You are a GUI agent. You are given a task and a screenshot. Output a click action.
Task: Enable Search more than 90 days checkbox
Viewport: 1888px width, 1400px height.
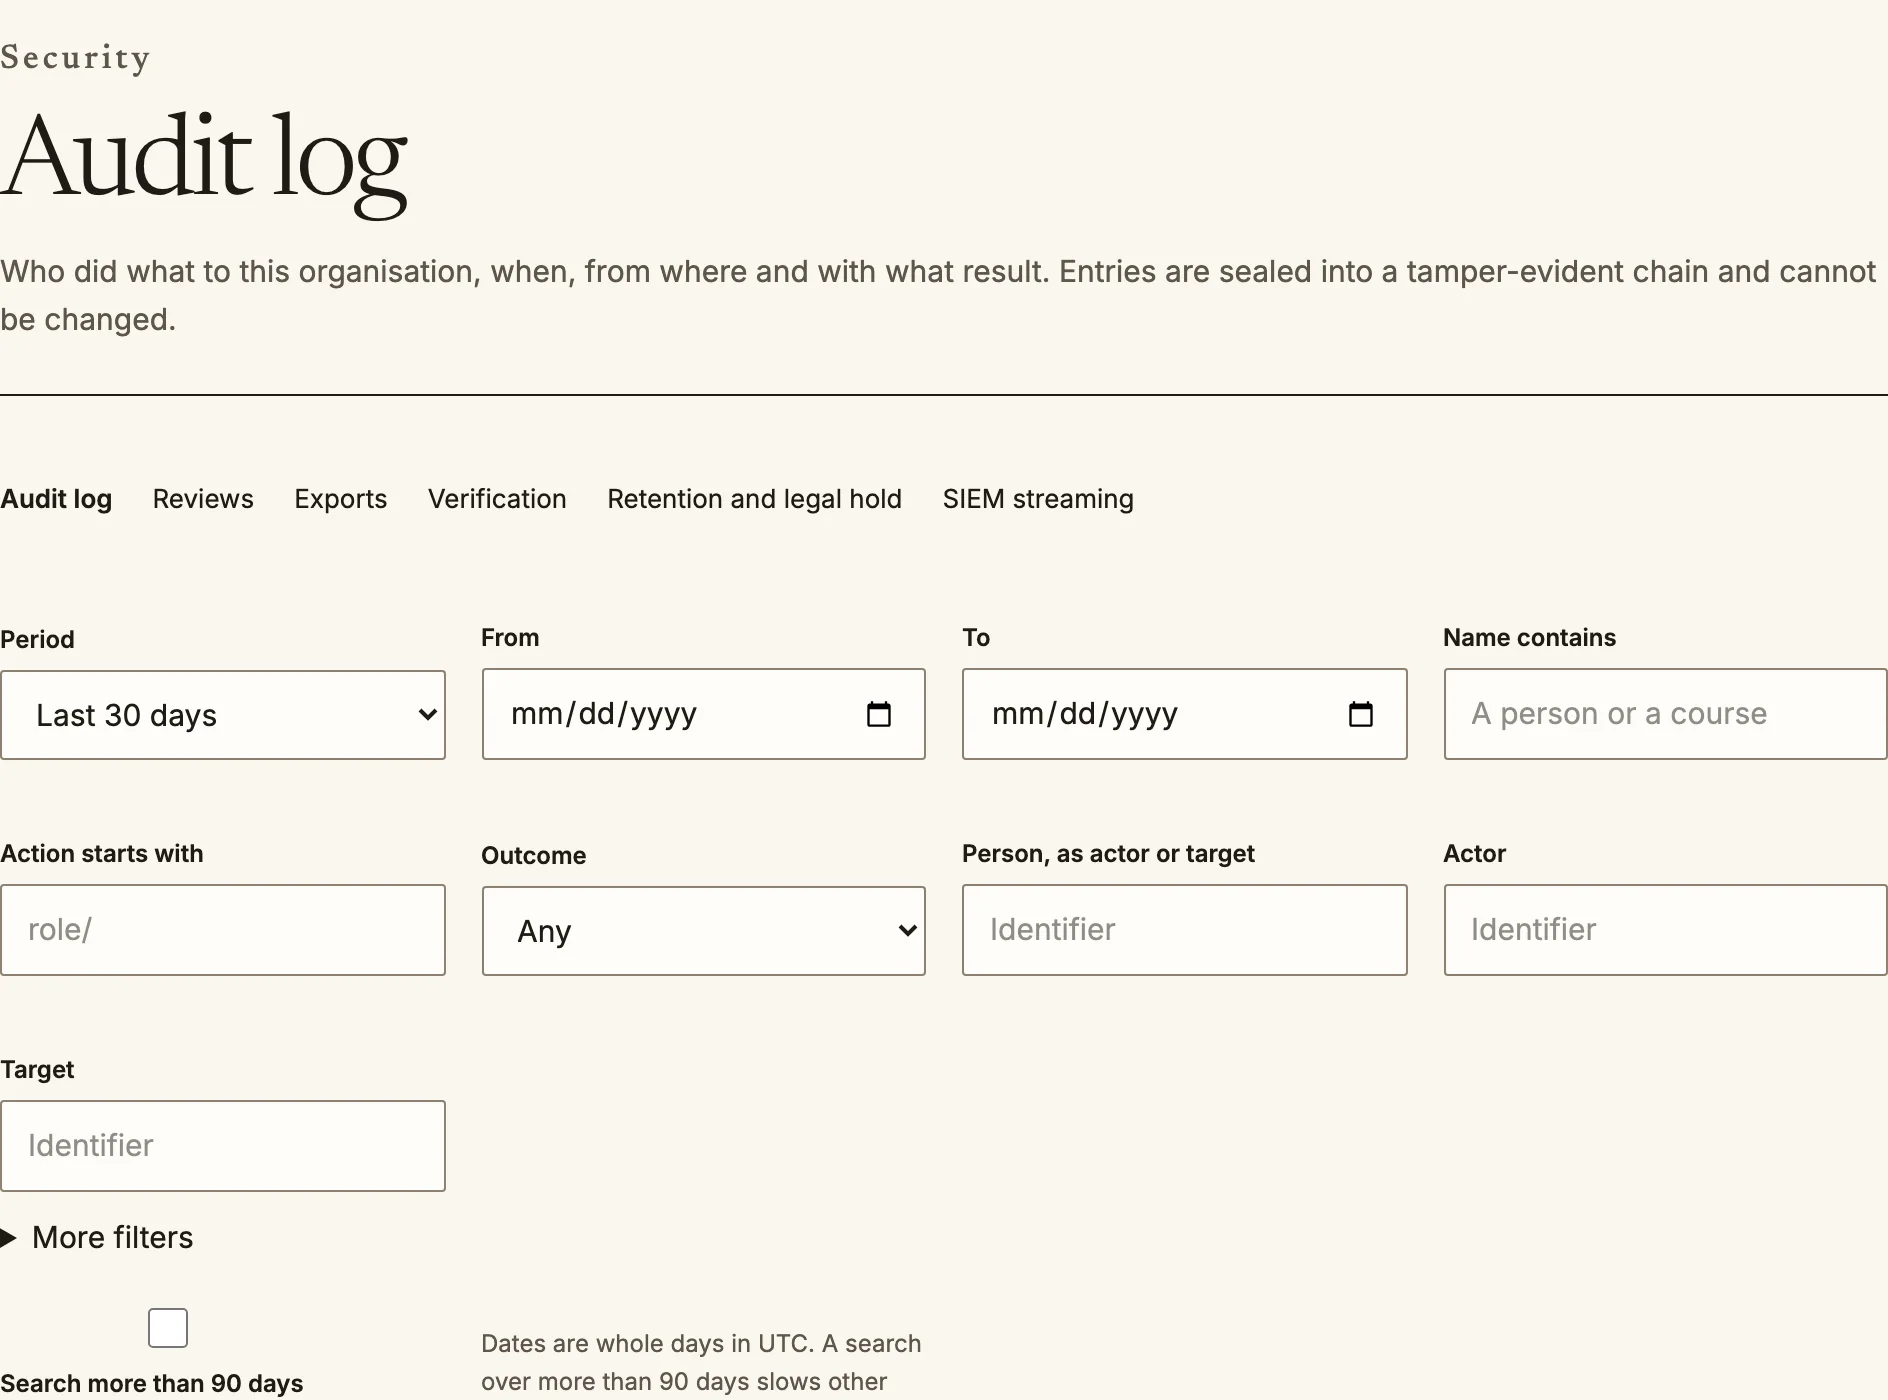tap(168, 1328)
